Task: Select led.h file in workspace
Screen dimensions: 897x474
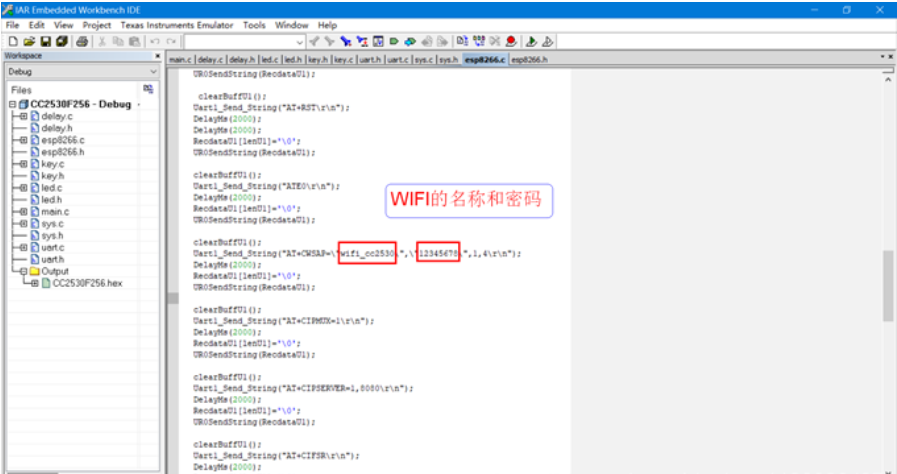Action: click(51, 200)
